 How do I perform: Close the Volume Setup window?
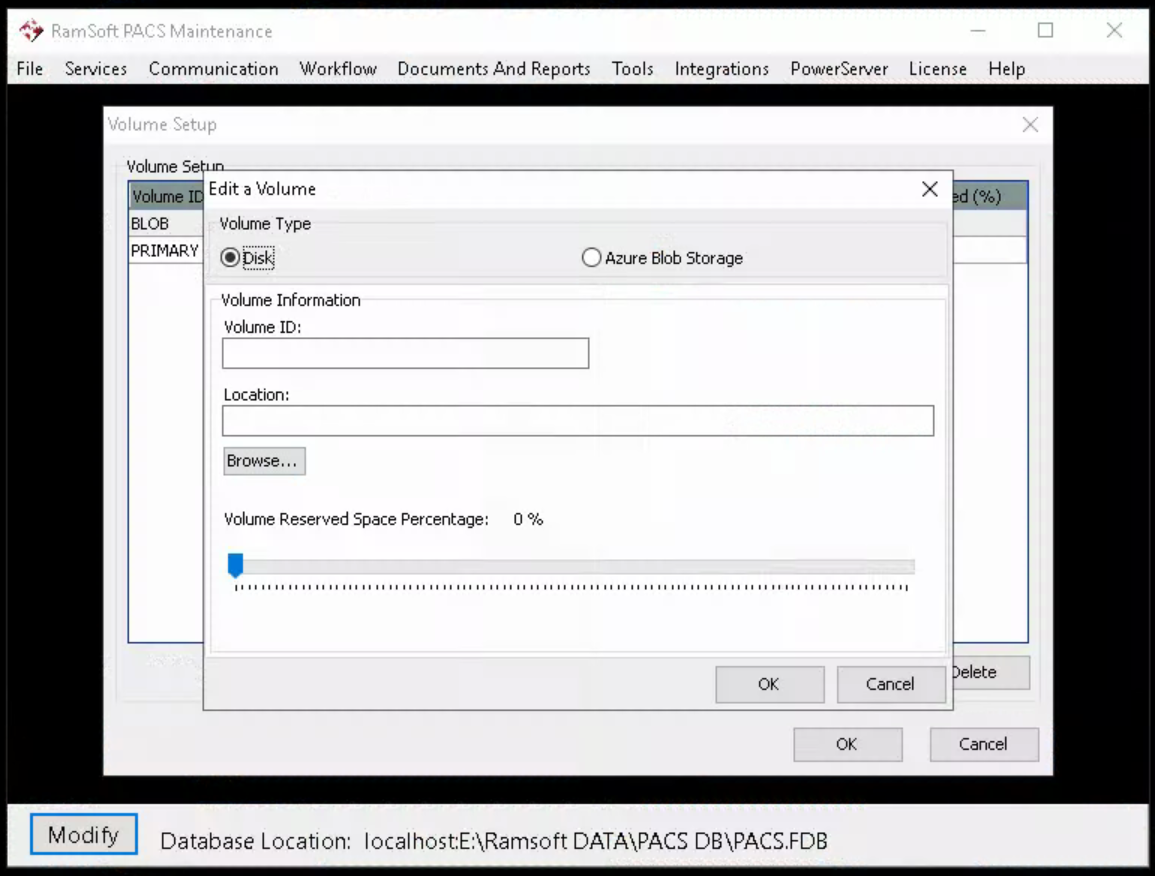1030,125
